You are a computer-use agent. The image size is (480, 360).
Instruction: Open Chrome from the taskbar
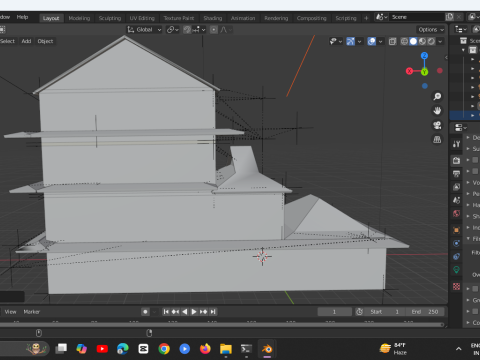click(164, 349)
